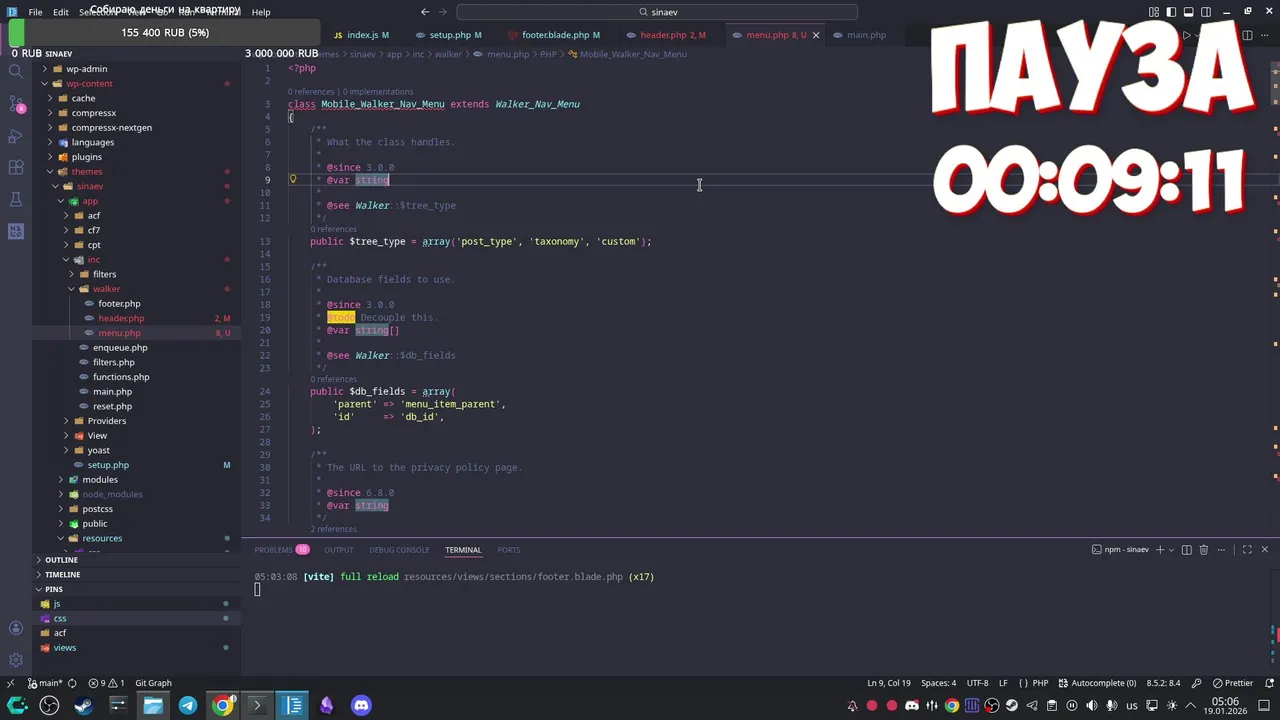Split the editor to the right
Image resolution: width=1280 pixels, height=720 pixels.
[1247, 35]
